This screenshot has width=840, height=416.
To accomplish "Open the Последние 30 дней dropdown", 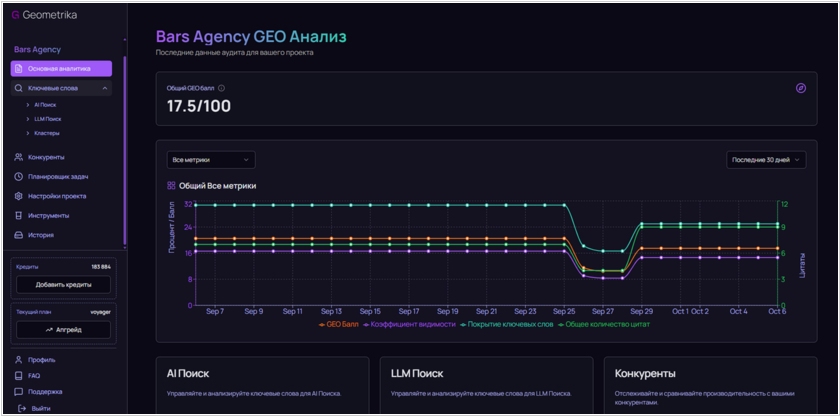I will pyautogui.click(x=766, y=160).
